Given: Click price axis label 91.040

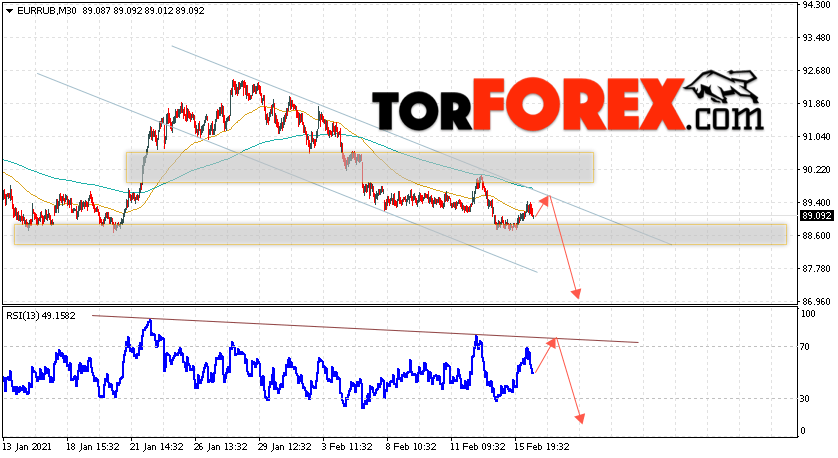Looking at the screenshot, I should 816,137.
